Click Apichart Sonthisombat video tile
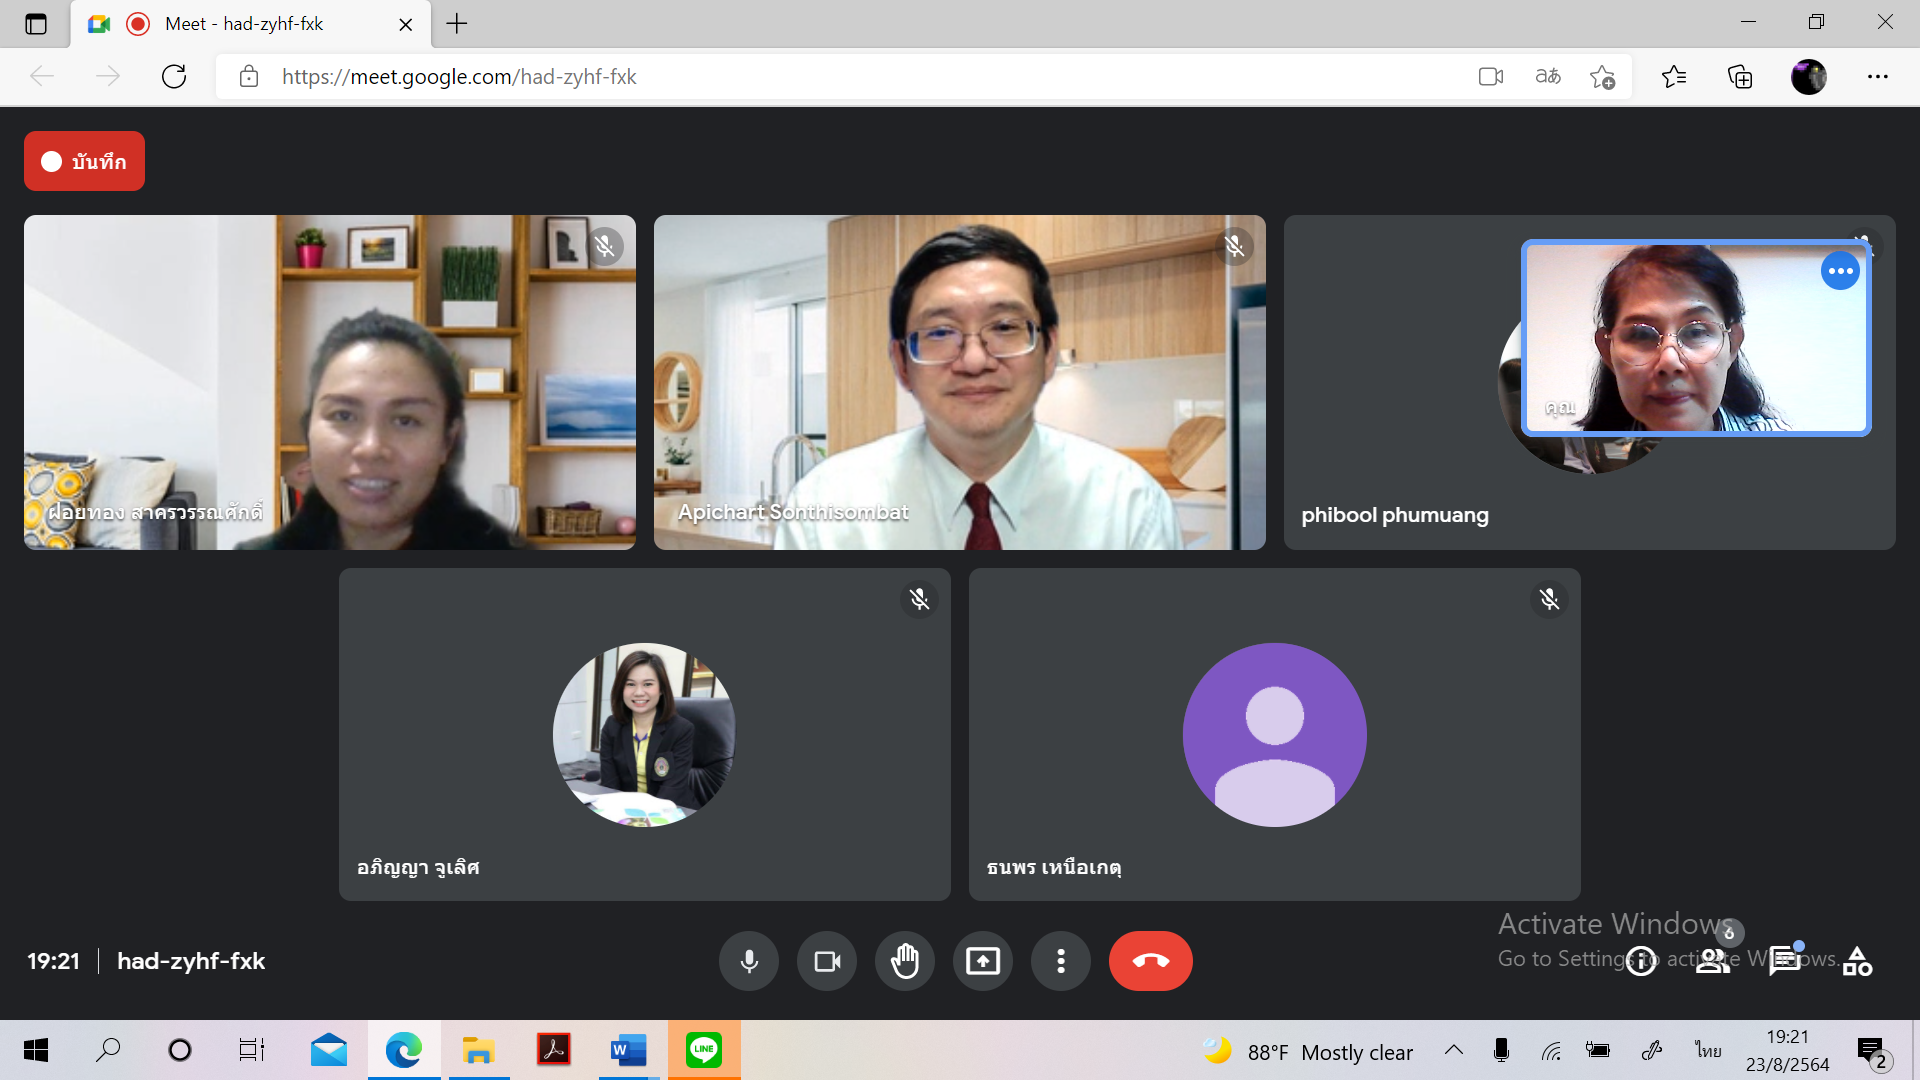 point(959,382)
